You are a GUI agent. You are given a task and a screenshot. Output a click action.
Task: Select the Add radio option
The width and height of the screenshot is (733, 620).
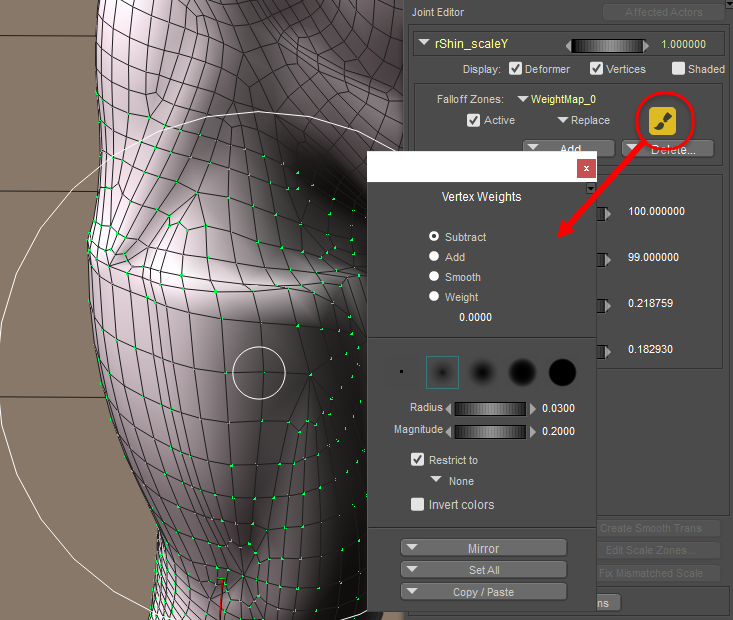tap(434, 257)
